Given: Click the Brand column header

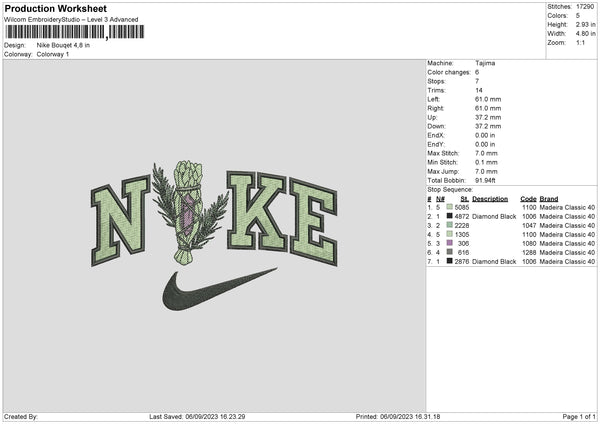Looking at the screenshot, I should [549, 199].
